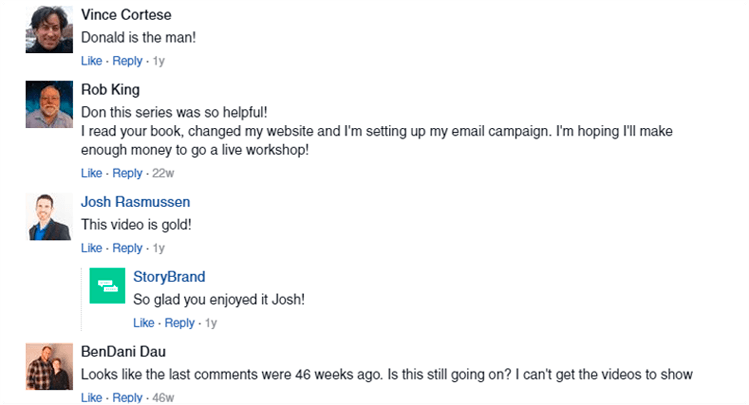Reply to Vince Cortese's comment
Image resolution: width=749 pixels, height=405 pixels.
pos(127,61)
